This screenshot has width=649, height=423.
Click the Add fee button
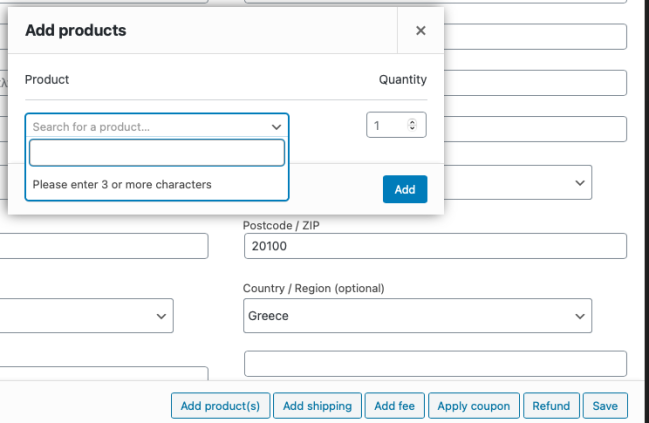pyautogui.click(x=396, y=406)
